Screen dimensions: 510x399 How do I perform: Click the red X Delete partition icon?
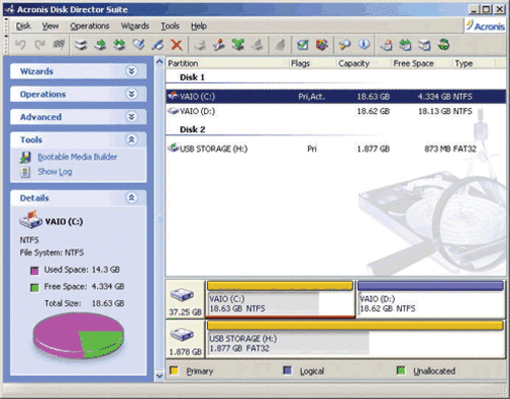tap(176, 45)
